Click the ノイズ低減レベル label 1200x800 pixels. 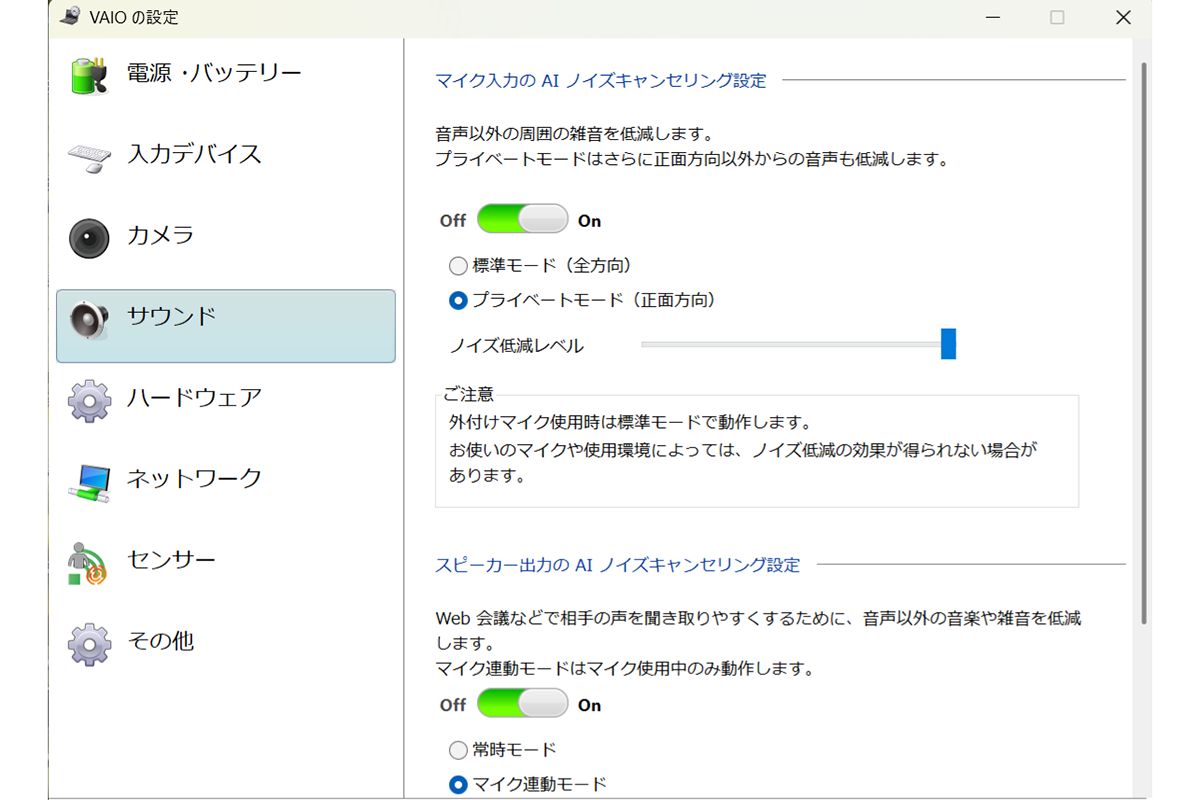pos(516,346)
